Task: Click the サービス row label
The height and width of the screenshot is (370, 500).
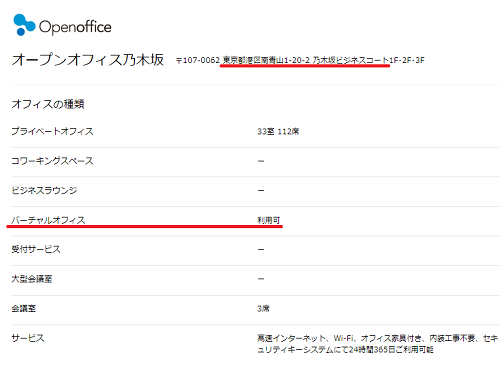Action: (28, 338)
